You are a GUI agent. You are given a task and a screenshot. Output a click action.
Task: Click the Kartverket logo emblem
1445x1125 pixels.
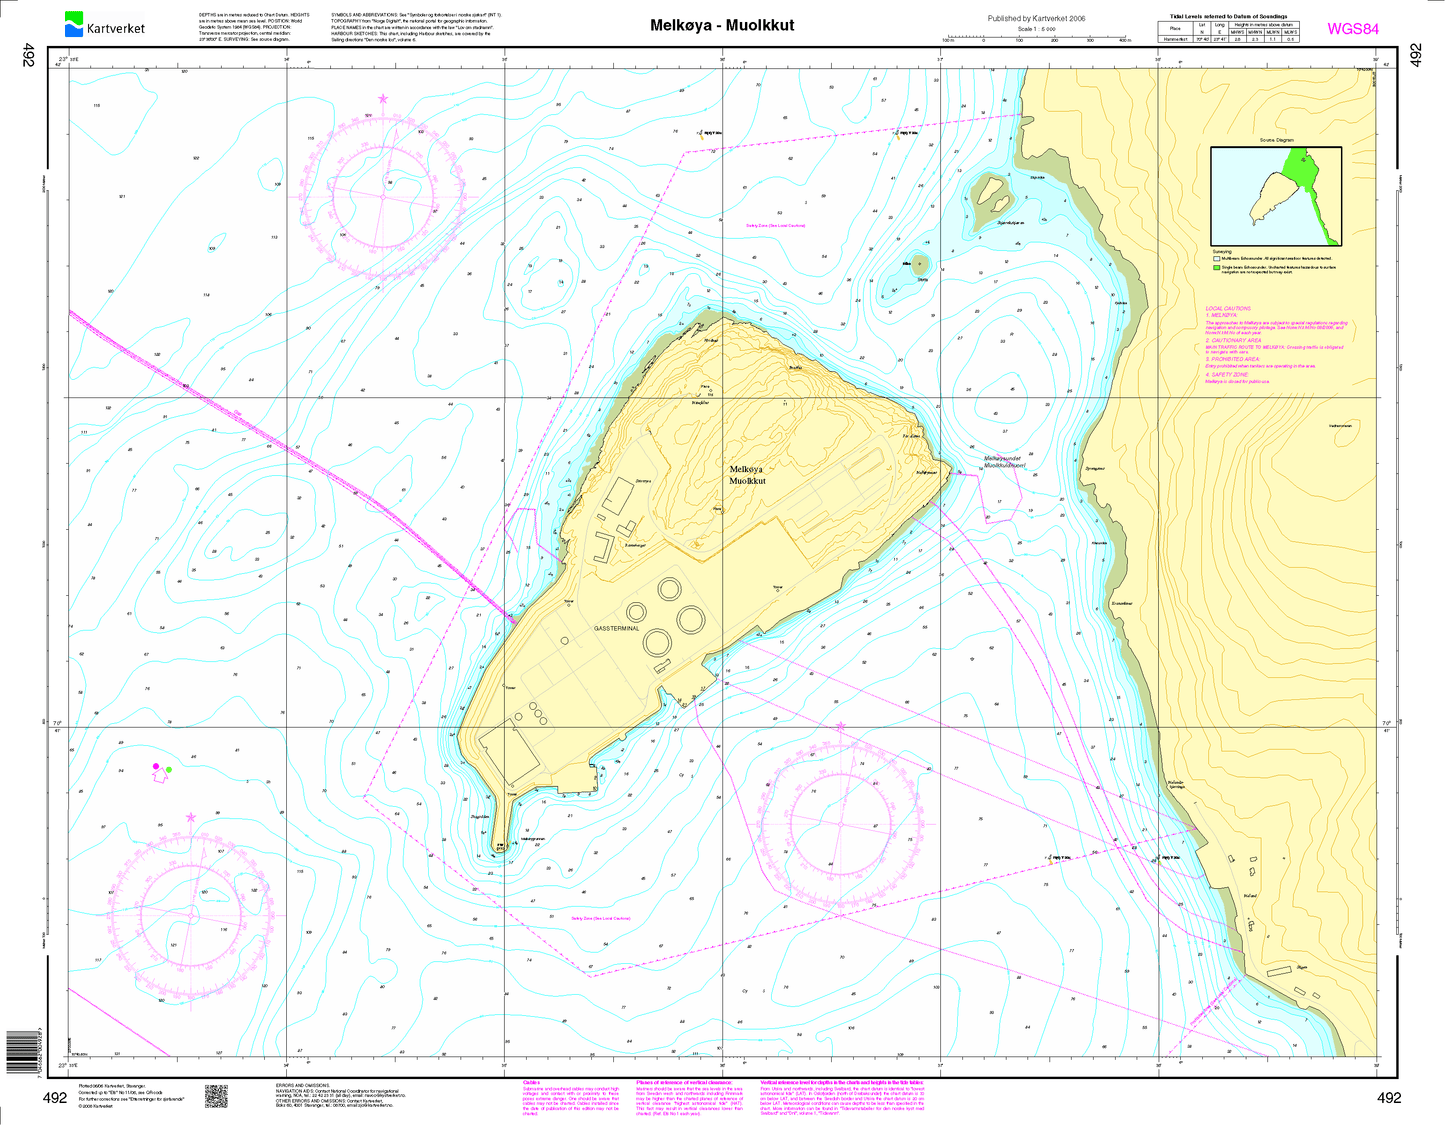pos(74,24)
